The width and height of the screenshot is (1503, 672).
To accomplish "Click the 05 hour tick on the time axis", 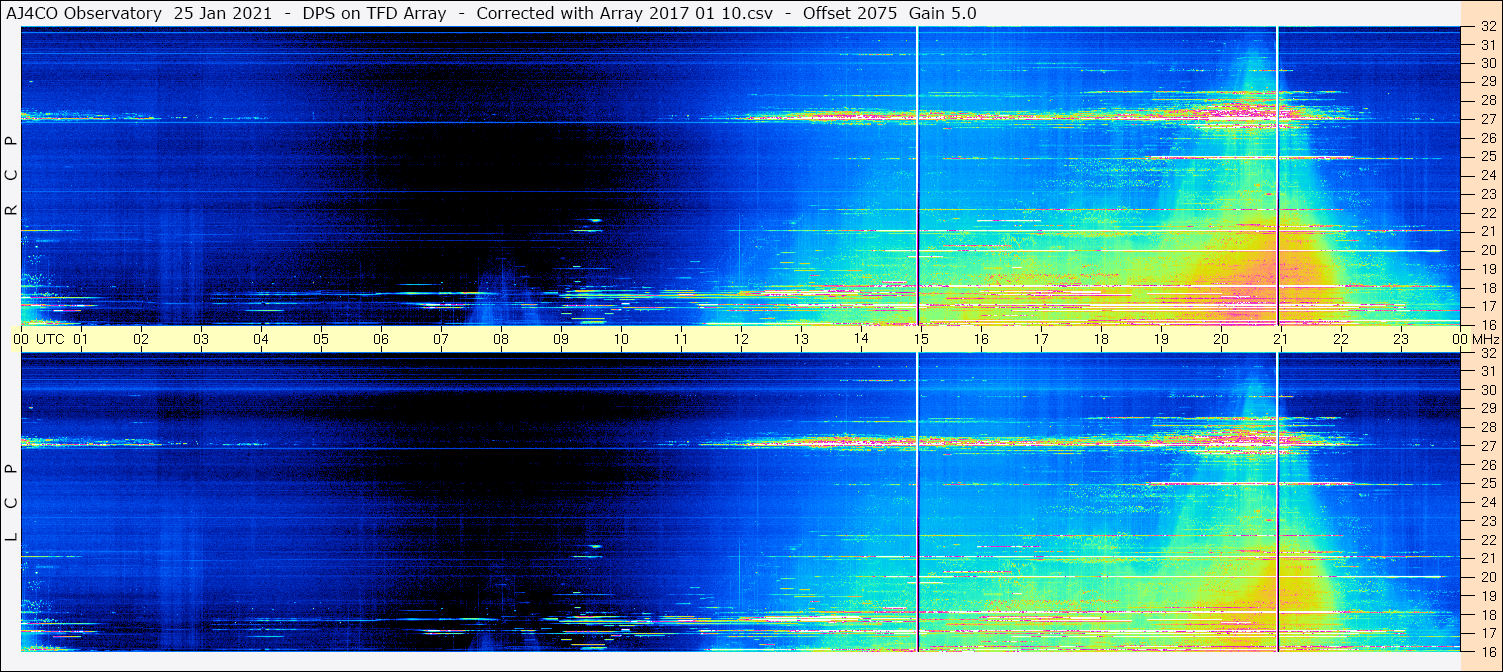I will coord(321,339).
